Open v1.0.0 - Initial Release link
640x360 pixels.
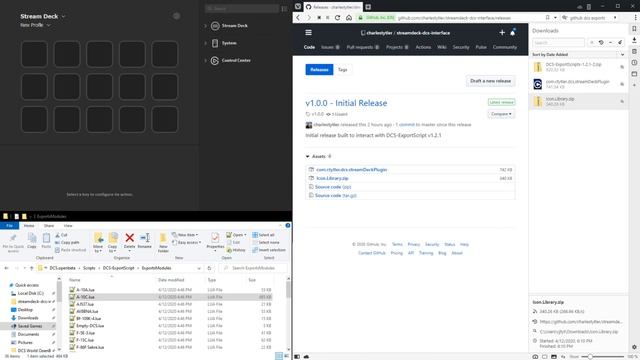coord(346,103)
